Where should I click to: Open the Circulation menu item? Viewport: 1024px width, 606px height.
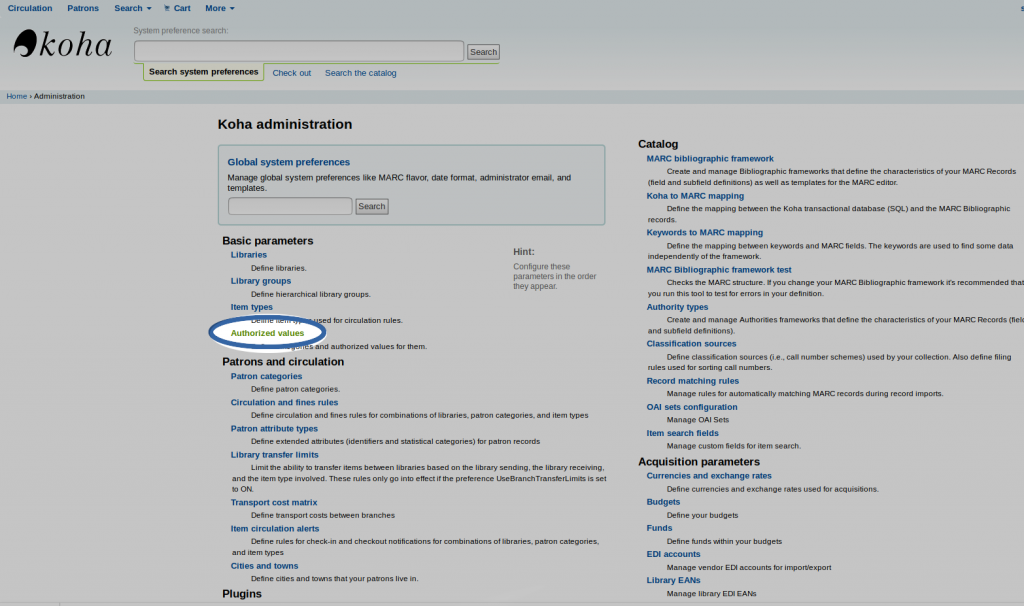coord(30,8)
